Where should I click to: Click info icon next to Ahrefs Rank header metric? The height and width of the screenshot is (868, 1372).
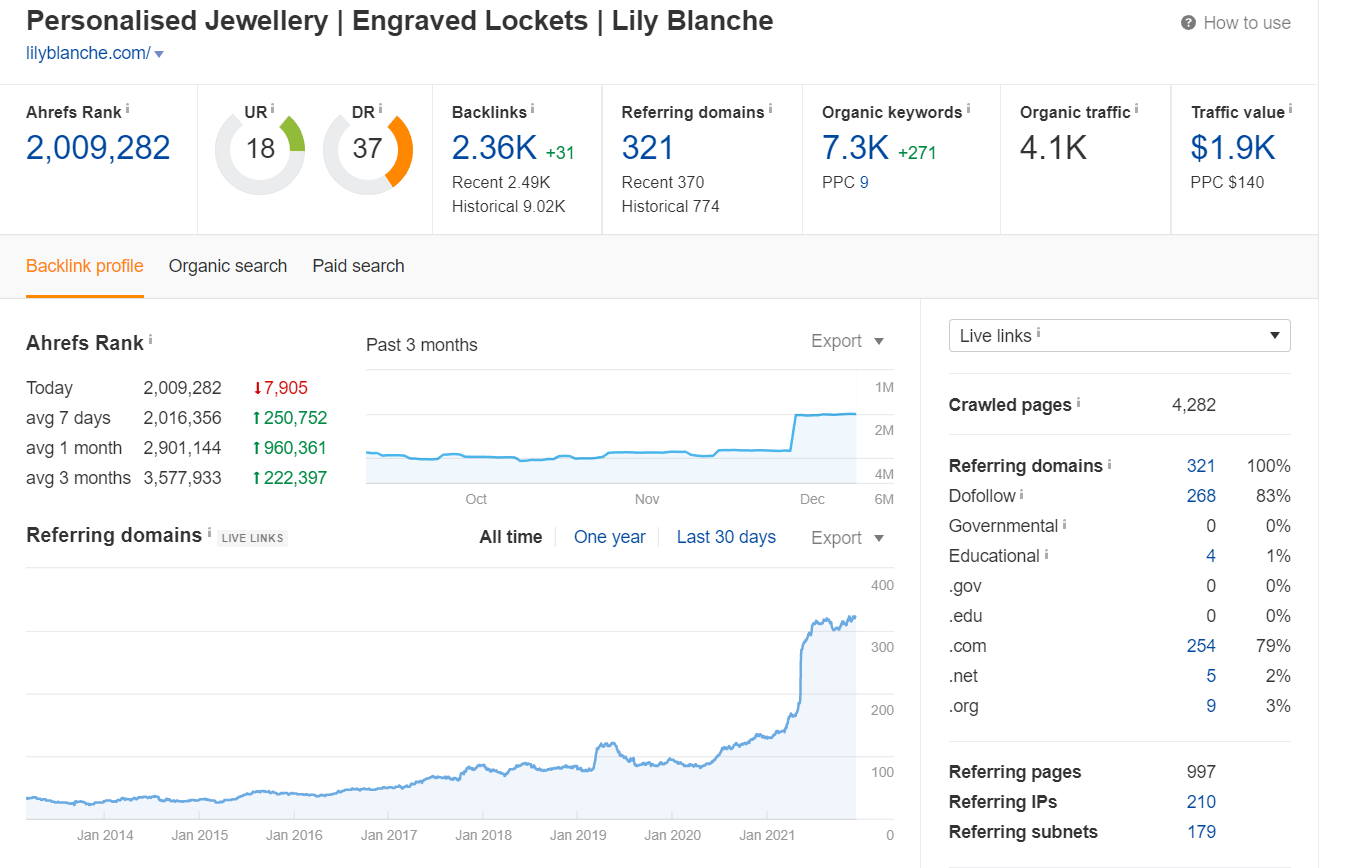(x=128, y=108)
